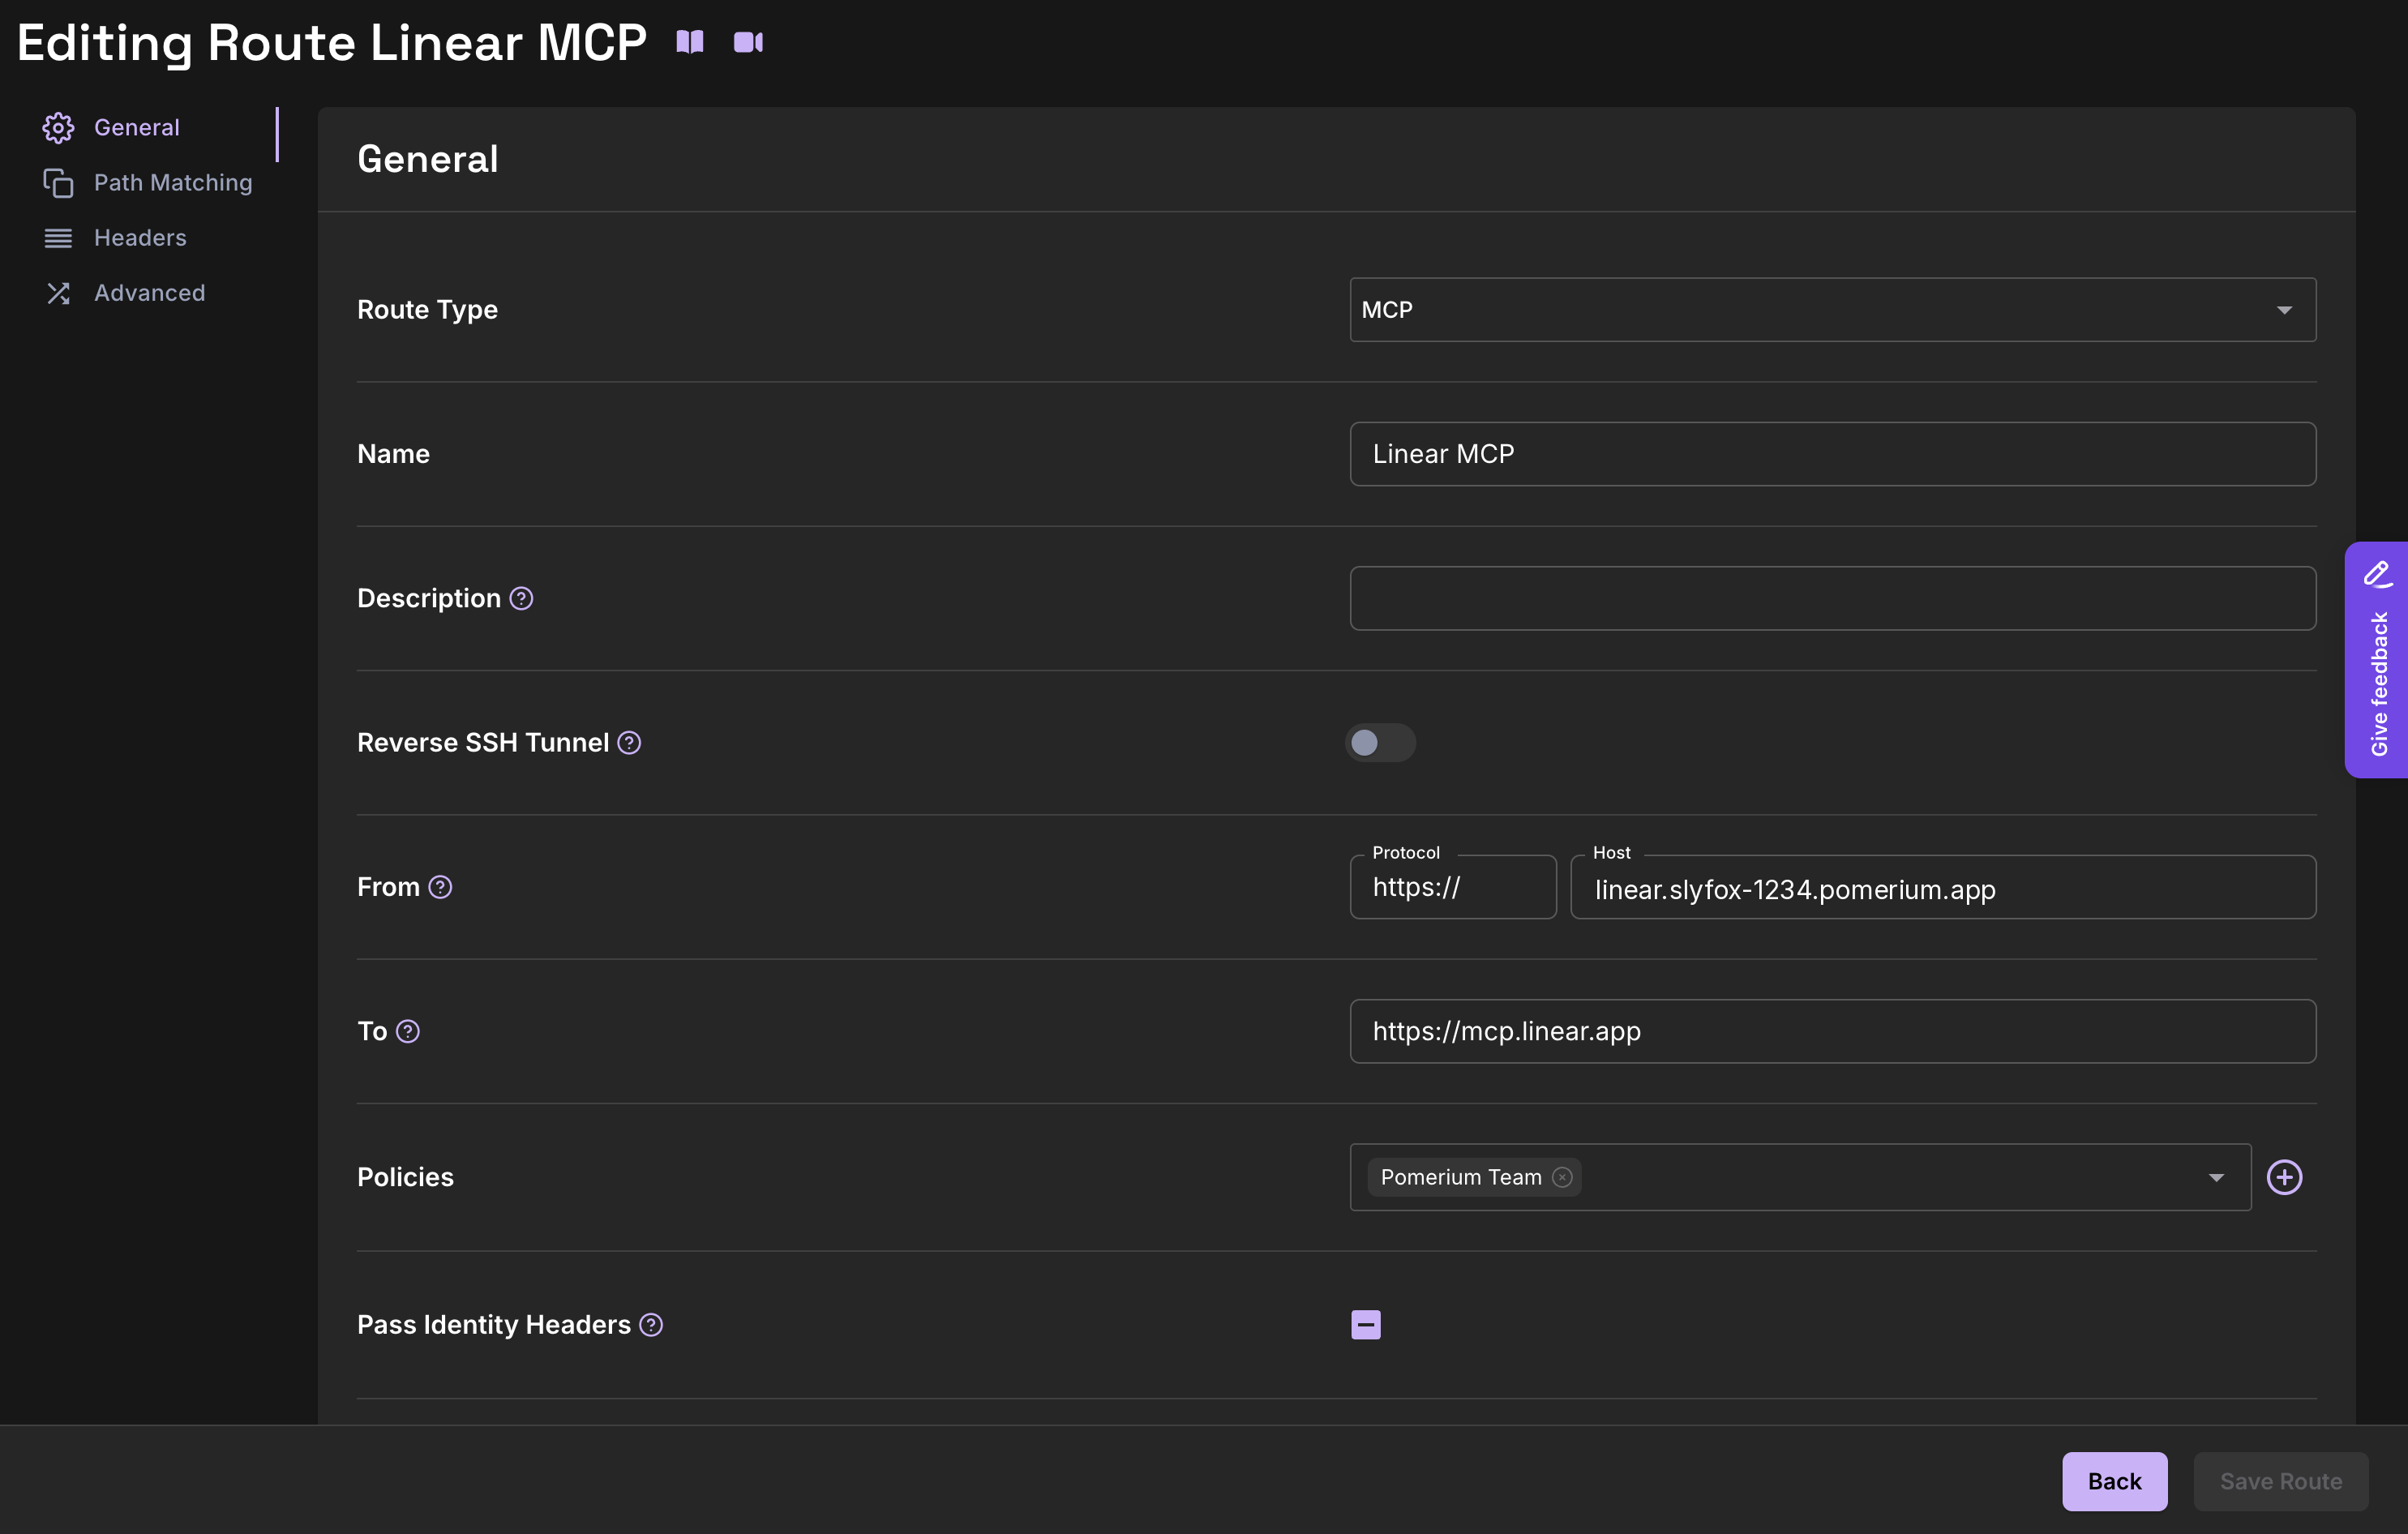Switch to the General section
2408x1534 pixels.
(x=137, y=127)
